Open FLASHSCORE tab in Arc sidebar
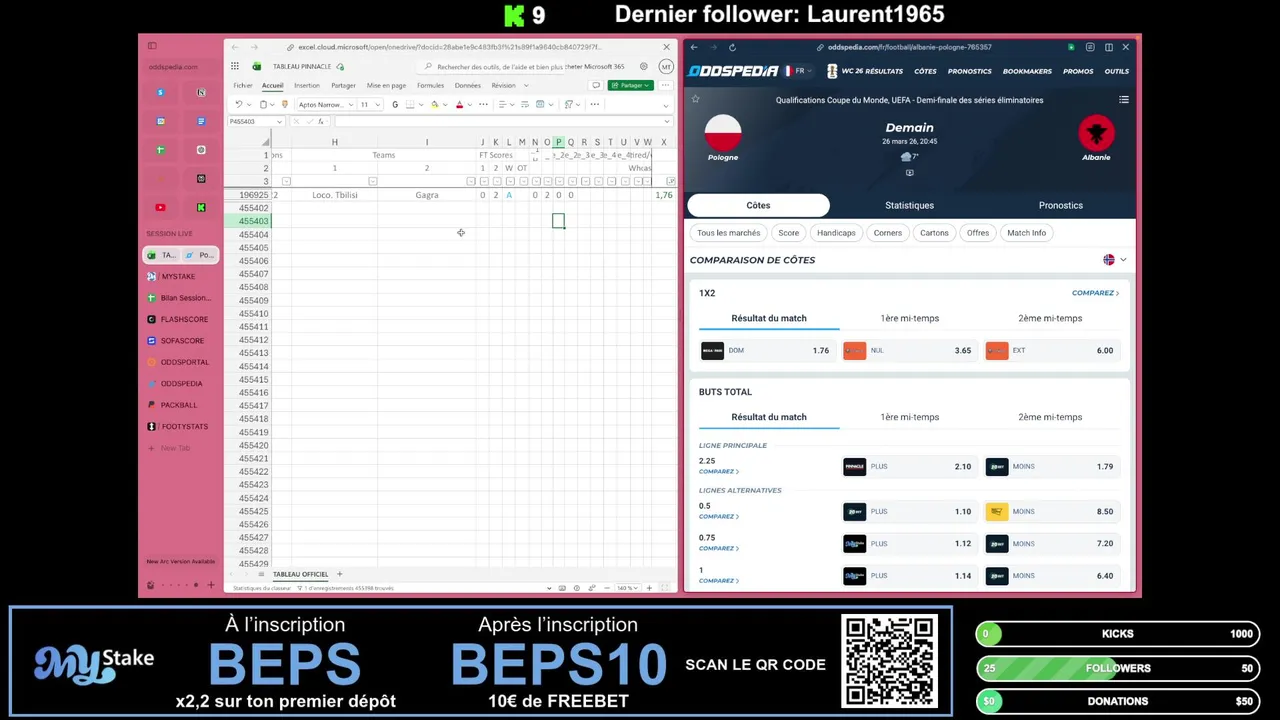 click(180, 319)
